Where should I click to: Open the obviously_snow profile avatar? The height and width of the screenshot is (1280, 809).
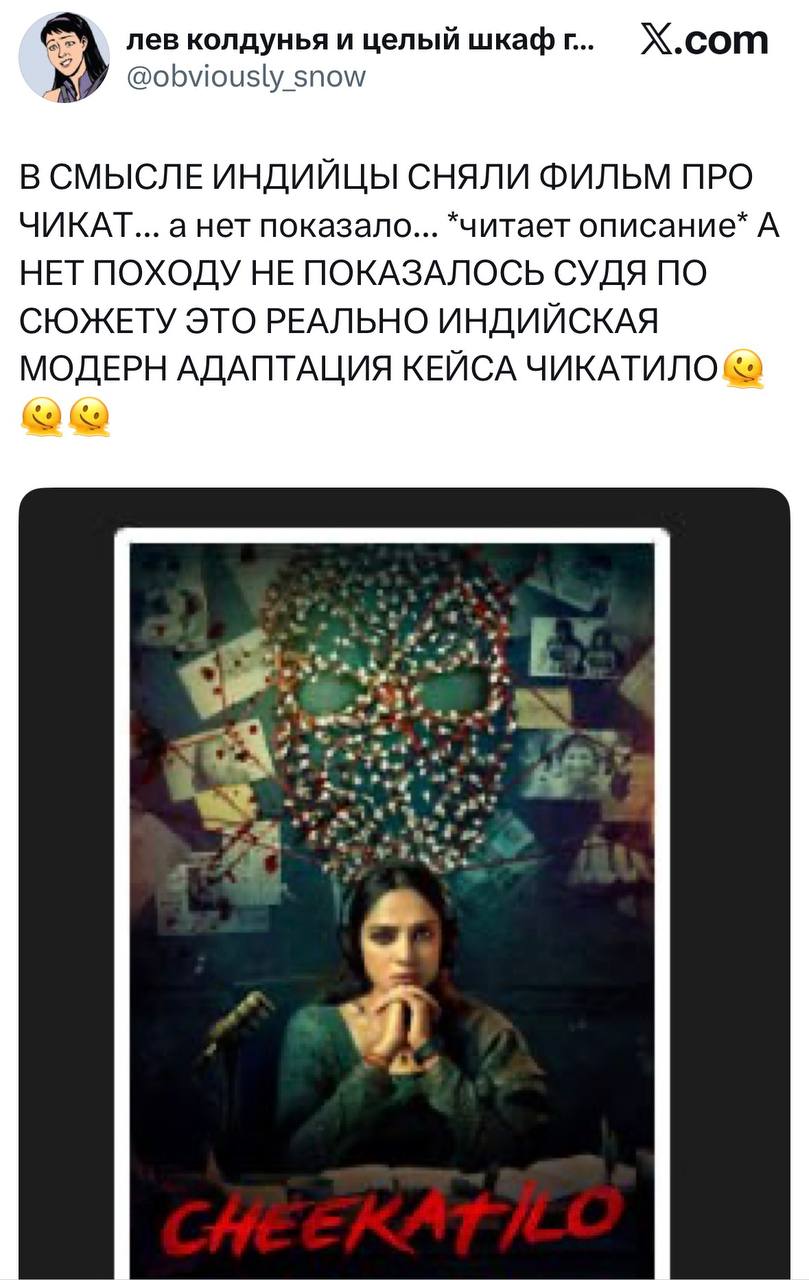click(x=64, y=57)
